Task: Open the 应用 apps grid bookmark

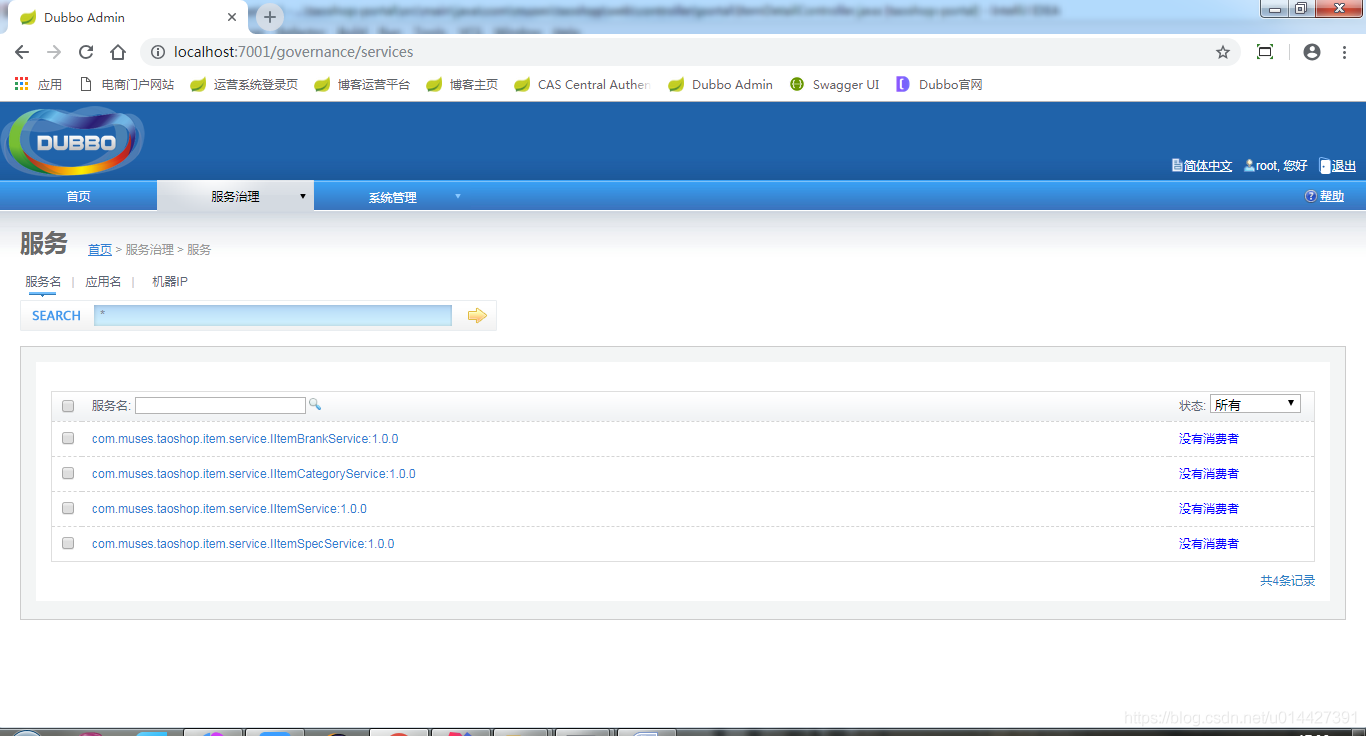Action: tap(38, 85)
